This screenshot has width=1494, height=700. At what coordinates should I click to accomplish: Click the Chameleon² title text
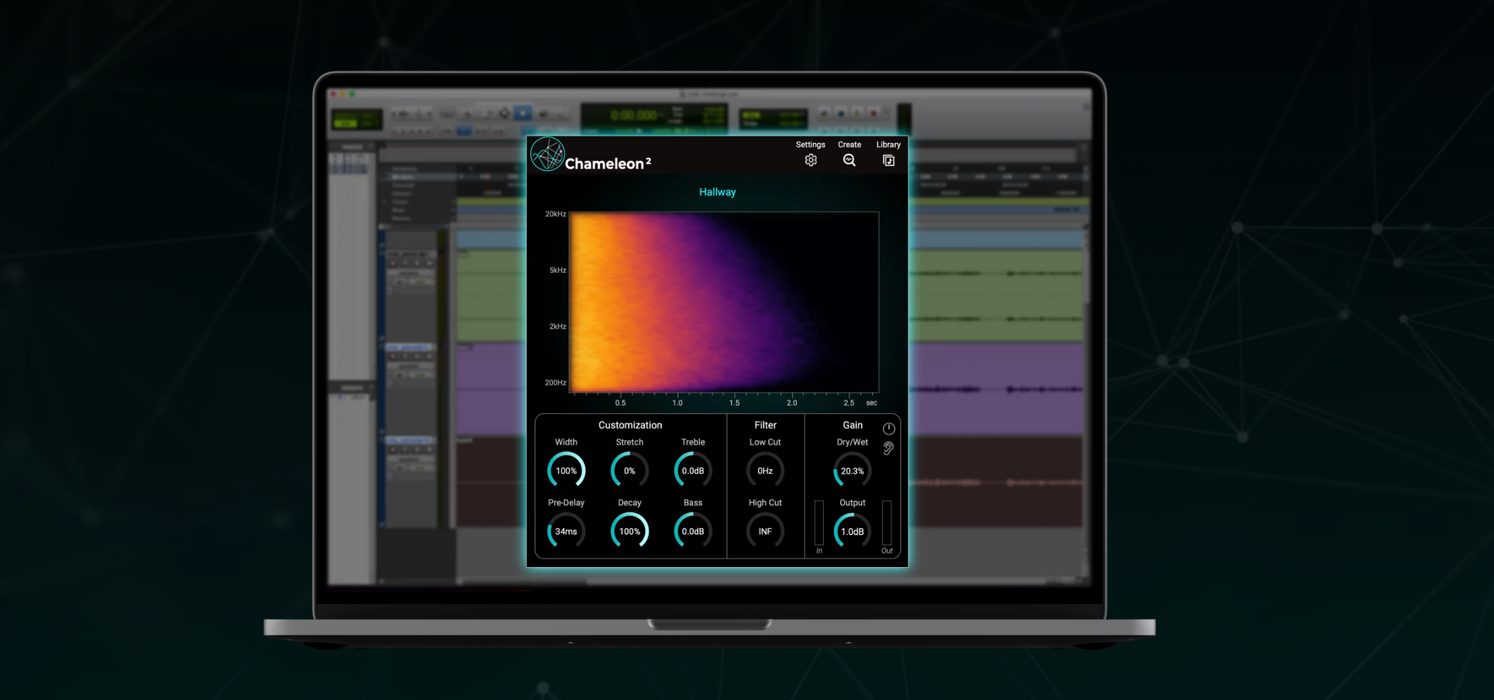click(608, 163)
